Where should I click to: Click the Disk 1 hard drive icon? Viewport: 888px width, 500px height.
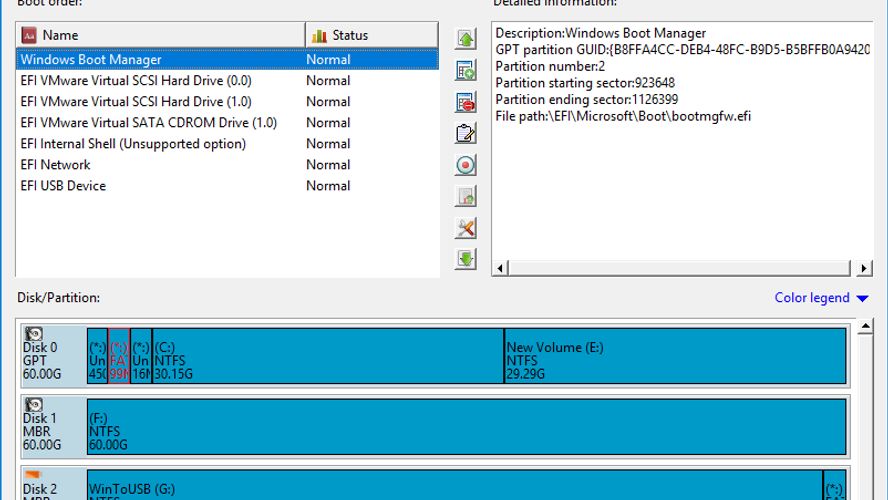pos(34,404)
